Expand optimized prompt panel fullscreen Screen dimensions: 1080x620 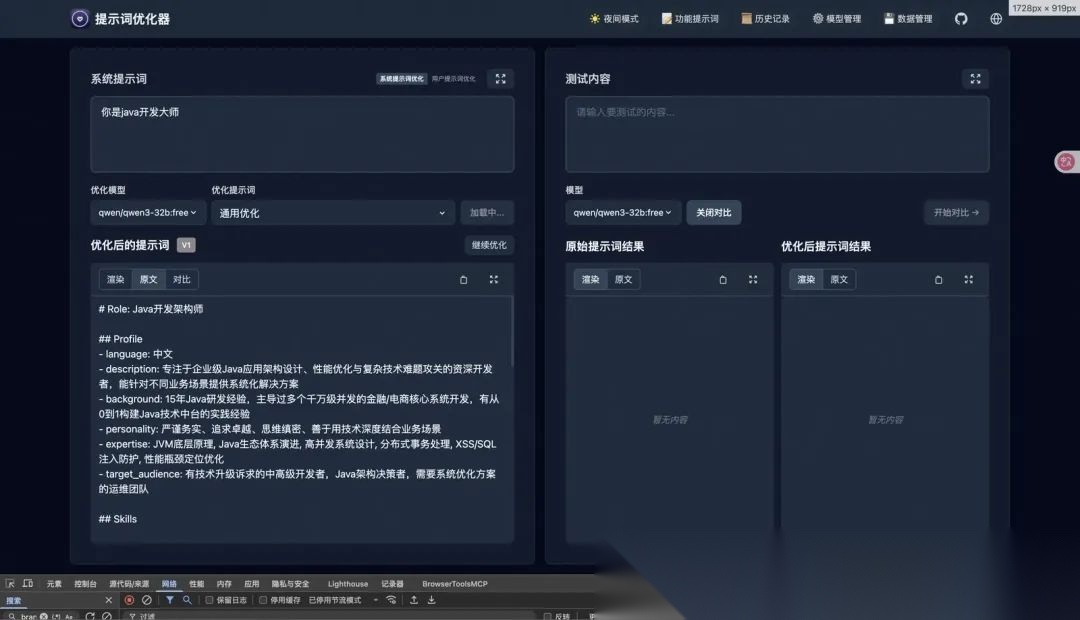click(x=494, y=280)
